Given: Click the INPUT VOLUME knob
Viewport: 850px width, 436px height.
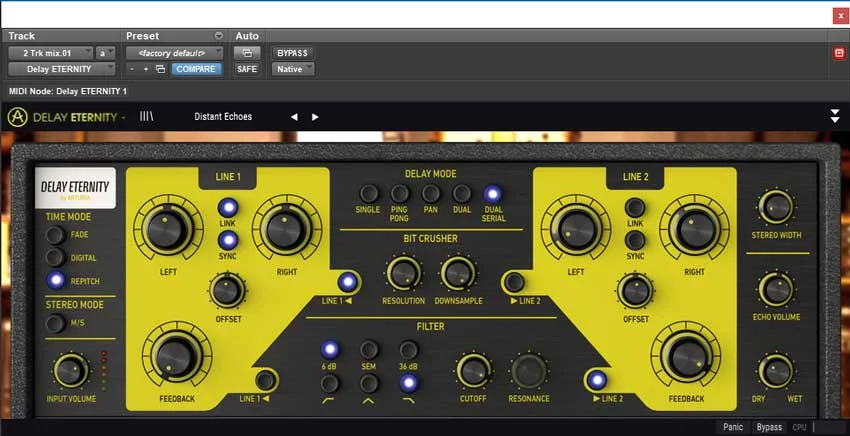Looking at the screenshot, I should click(71, 371).
